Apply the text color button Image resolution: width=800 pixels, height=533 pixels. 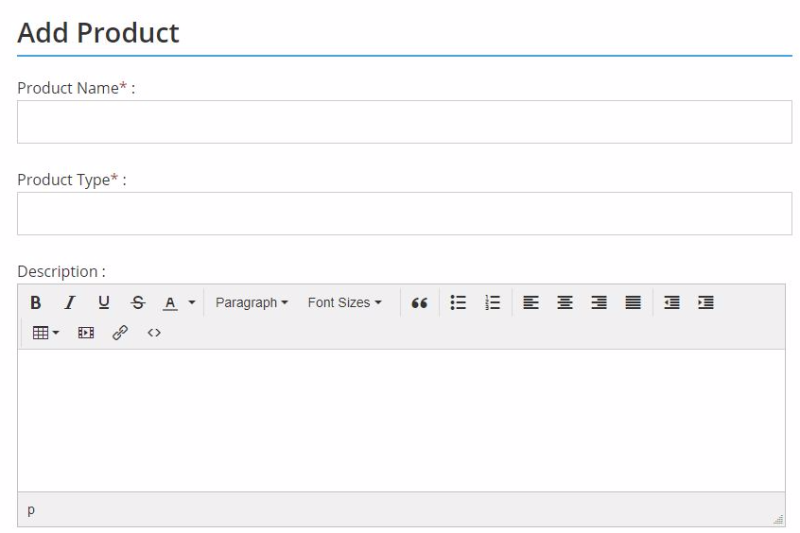[x=170, y=302]
